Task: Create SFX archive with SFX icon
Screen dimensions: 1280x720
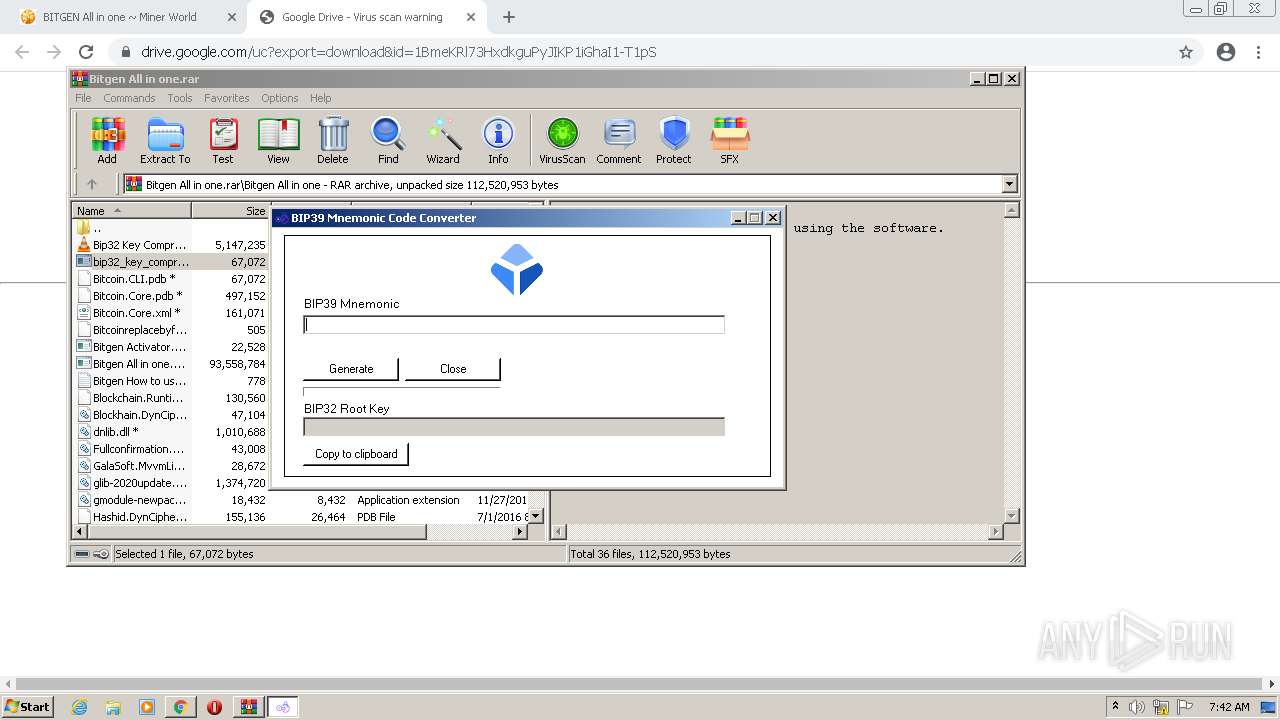Action: (730, 140)
